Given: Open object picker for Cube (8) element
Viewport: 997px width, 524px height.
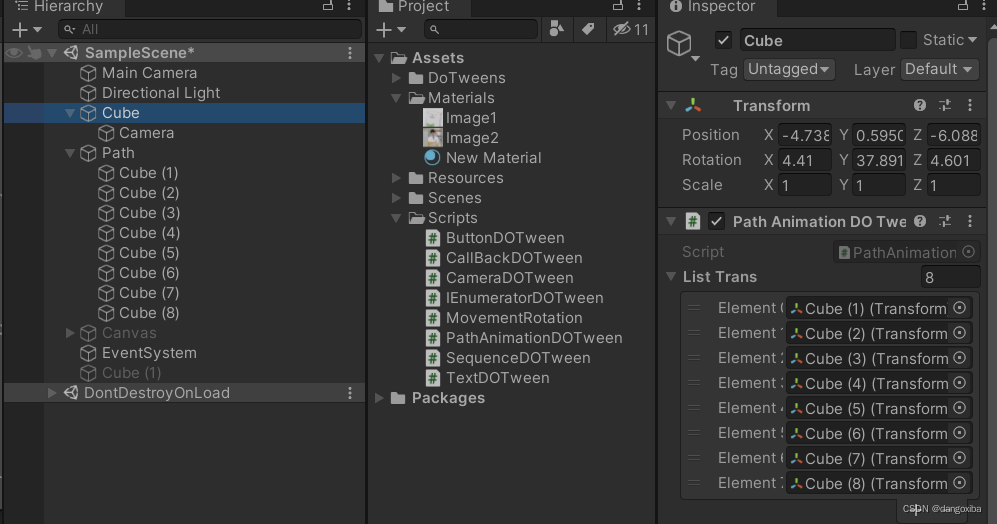Looking at the screenshot, I should tap(960, 483).
